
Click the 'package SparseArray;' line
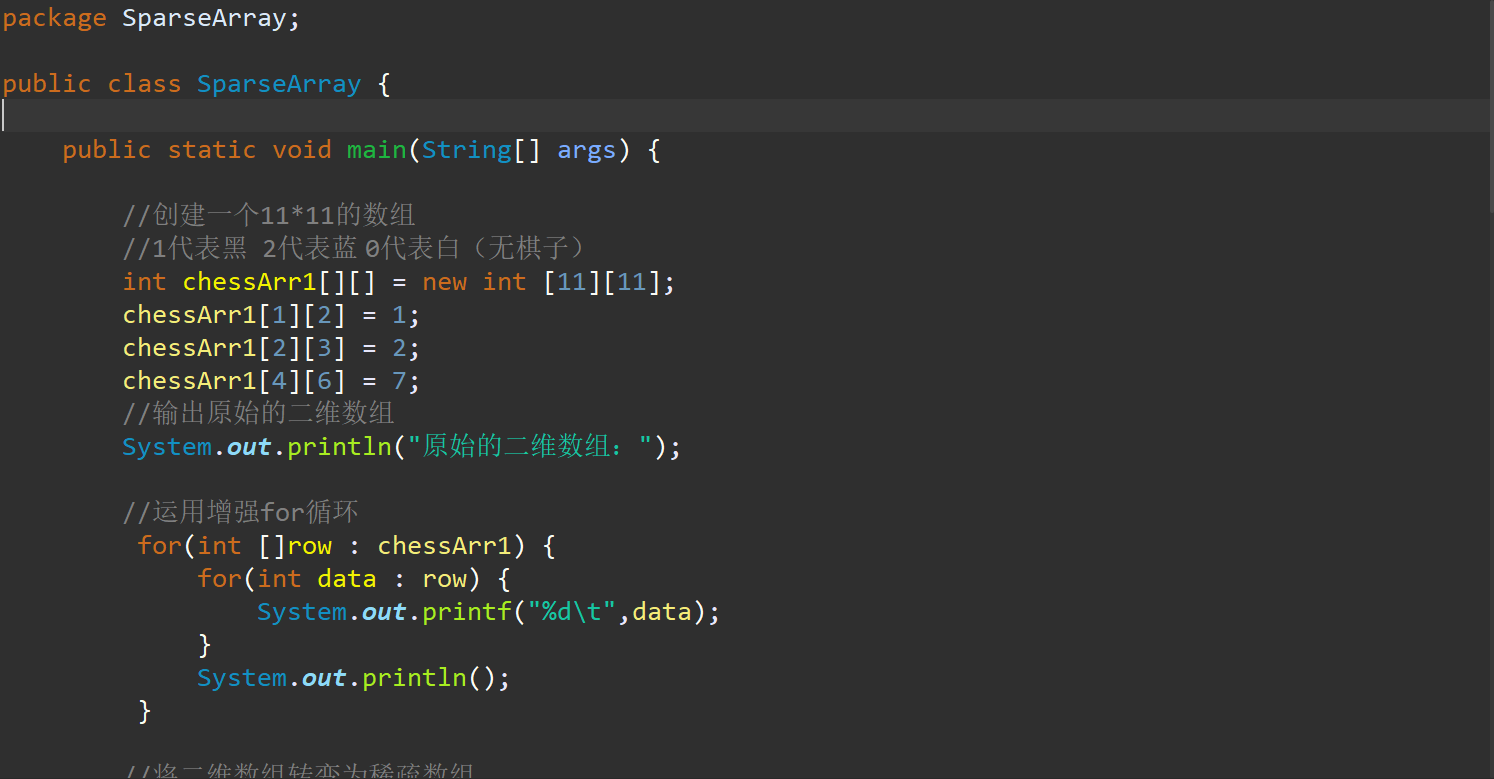[x=151, y=18]
